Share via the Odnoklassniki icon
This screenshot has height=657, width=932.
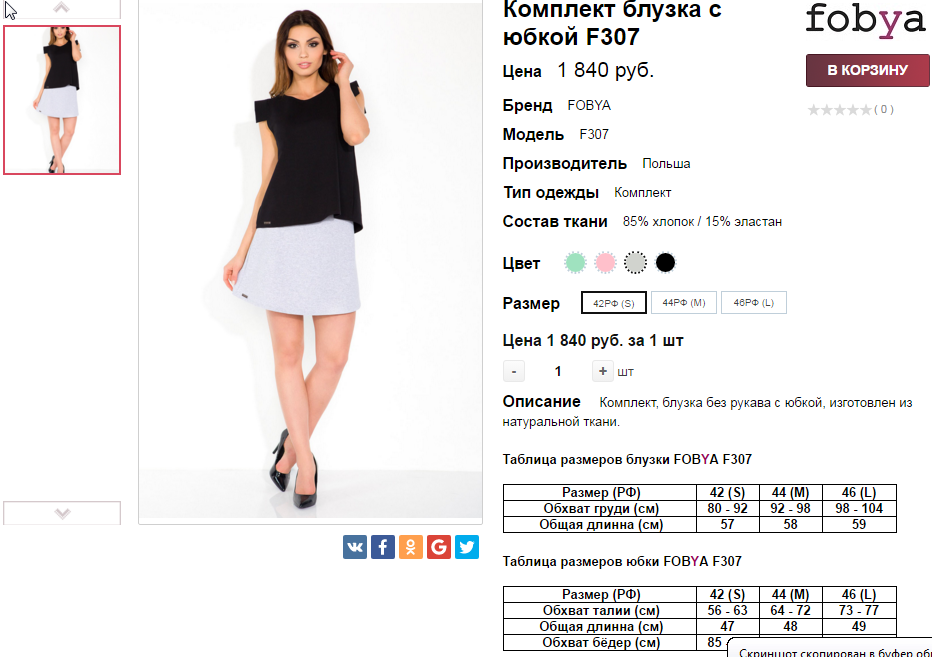point(411,547)
